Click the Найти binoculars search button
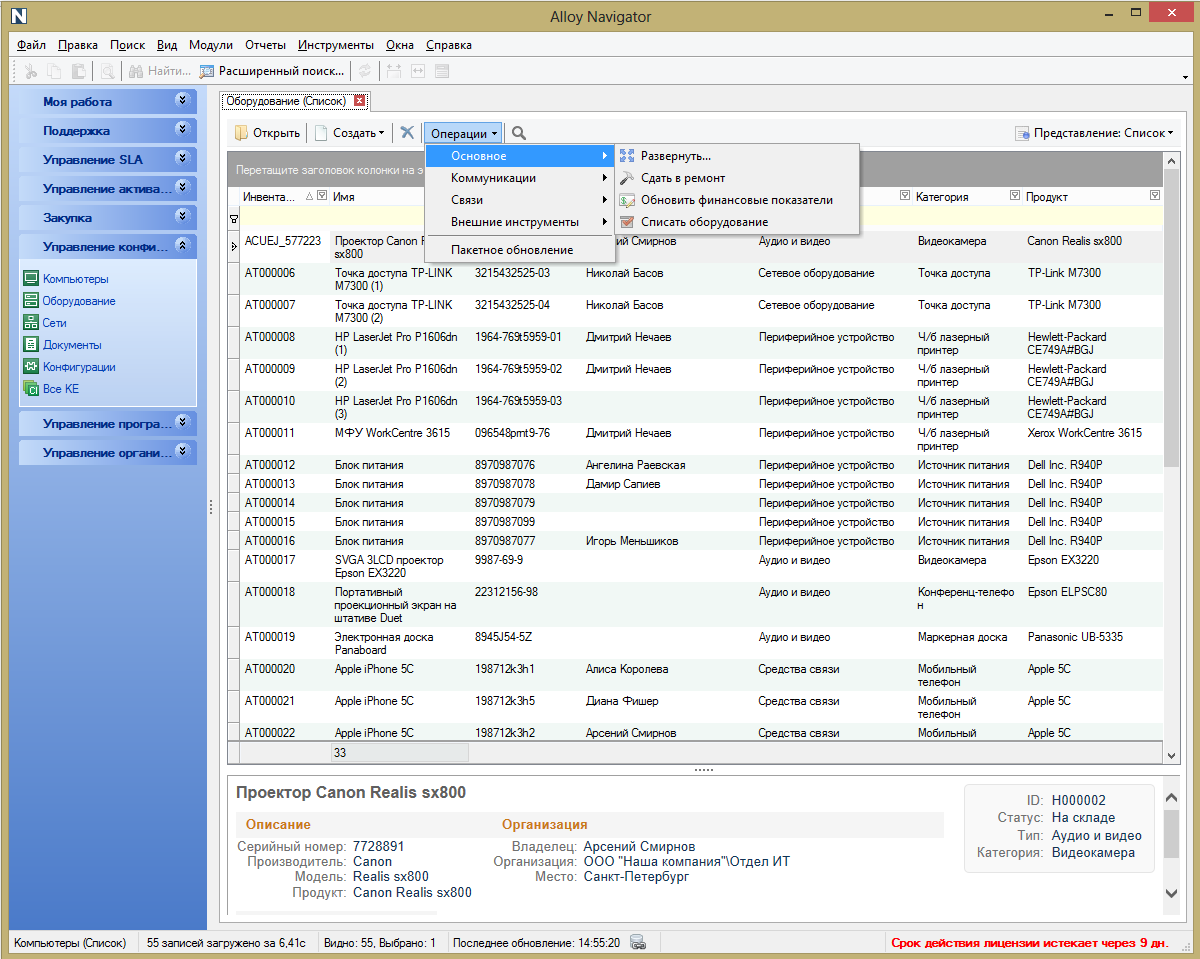 coord(160,71)
